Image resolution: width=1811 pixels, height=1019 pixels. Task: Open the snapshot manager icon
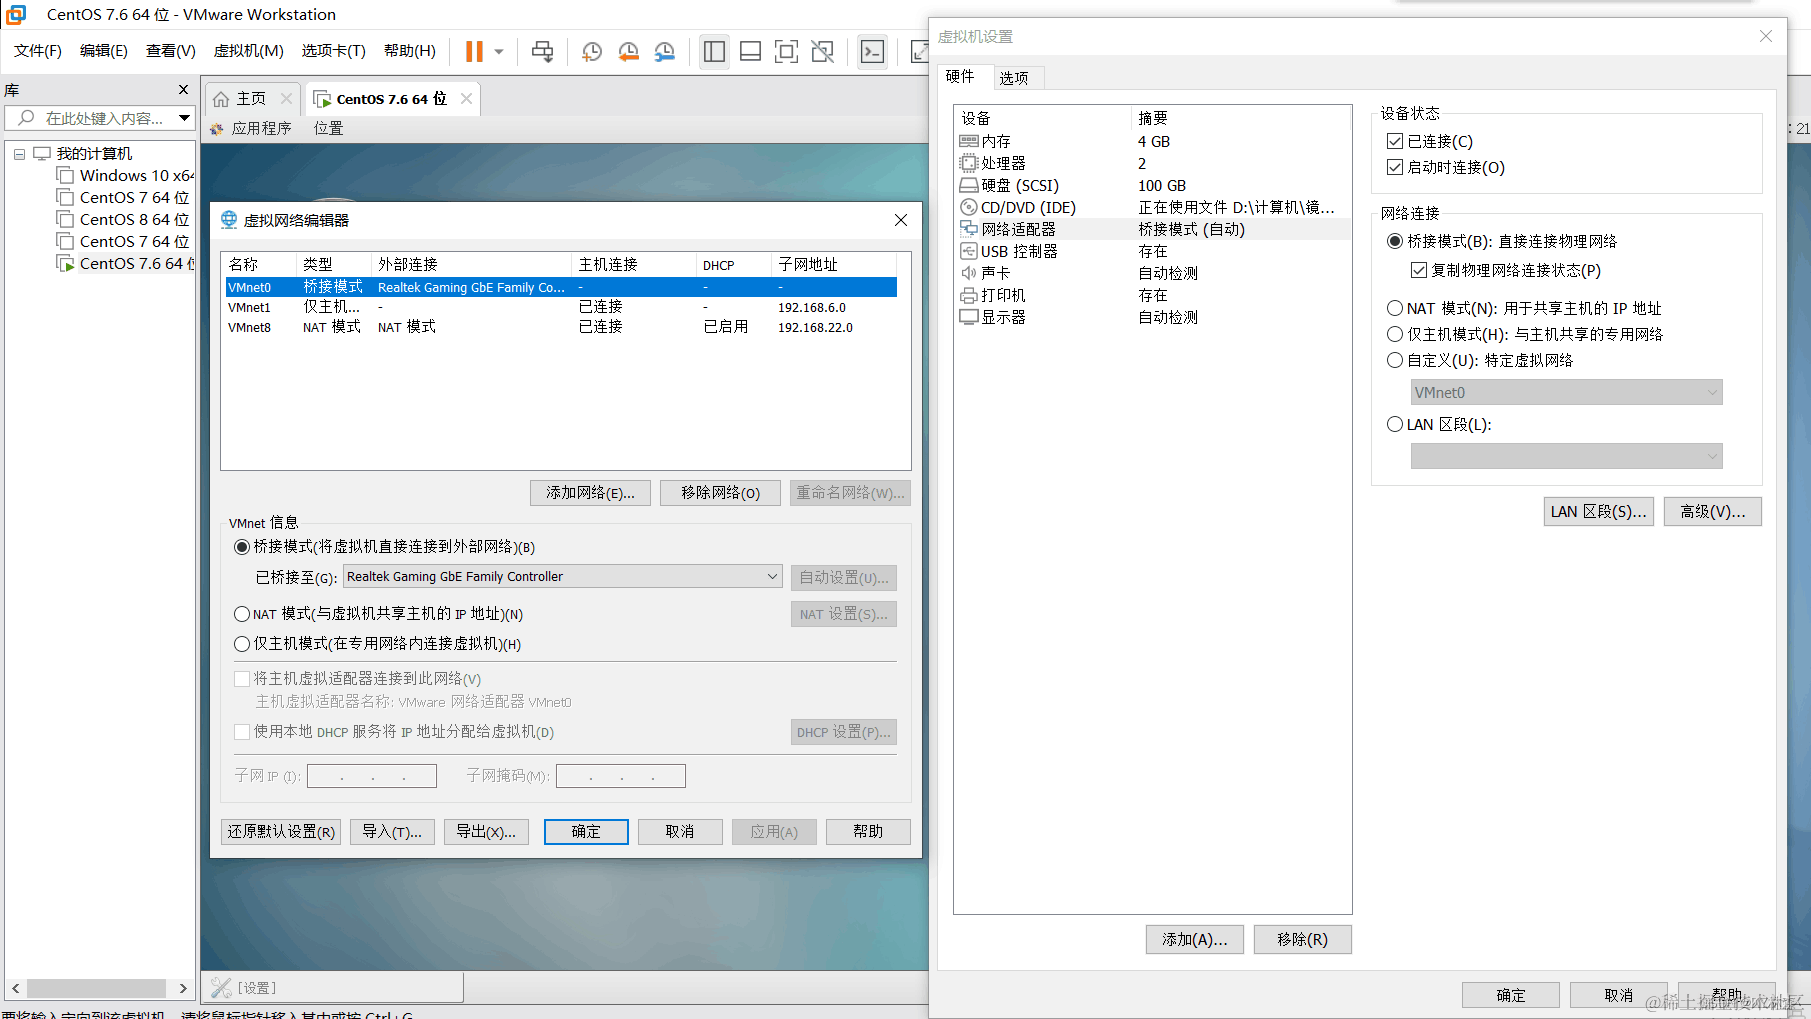pyautogui.click(x=664, y=51)
